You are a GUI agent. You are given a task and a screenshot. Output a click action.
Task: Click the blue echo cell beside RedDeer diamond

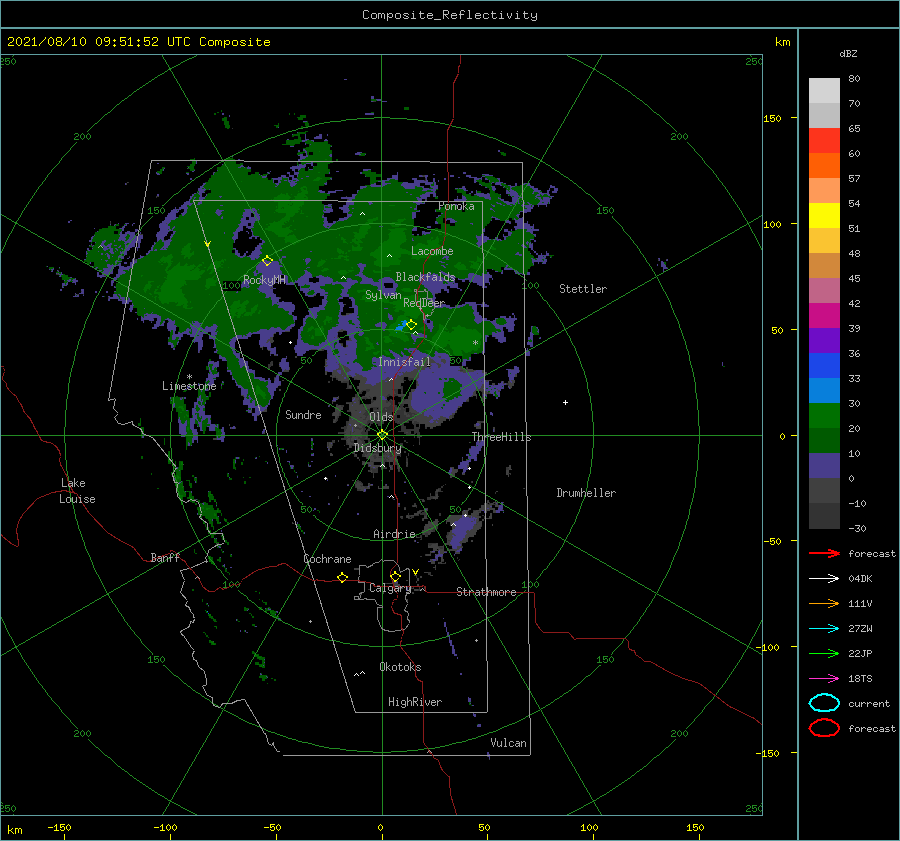click(401, 326)
